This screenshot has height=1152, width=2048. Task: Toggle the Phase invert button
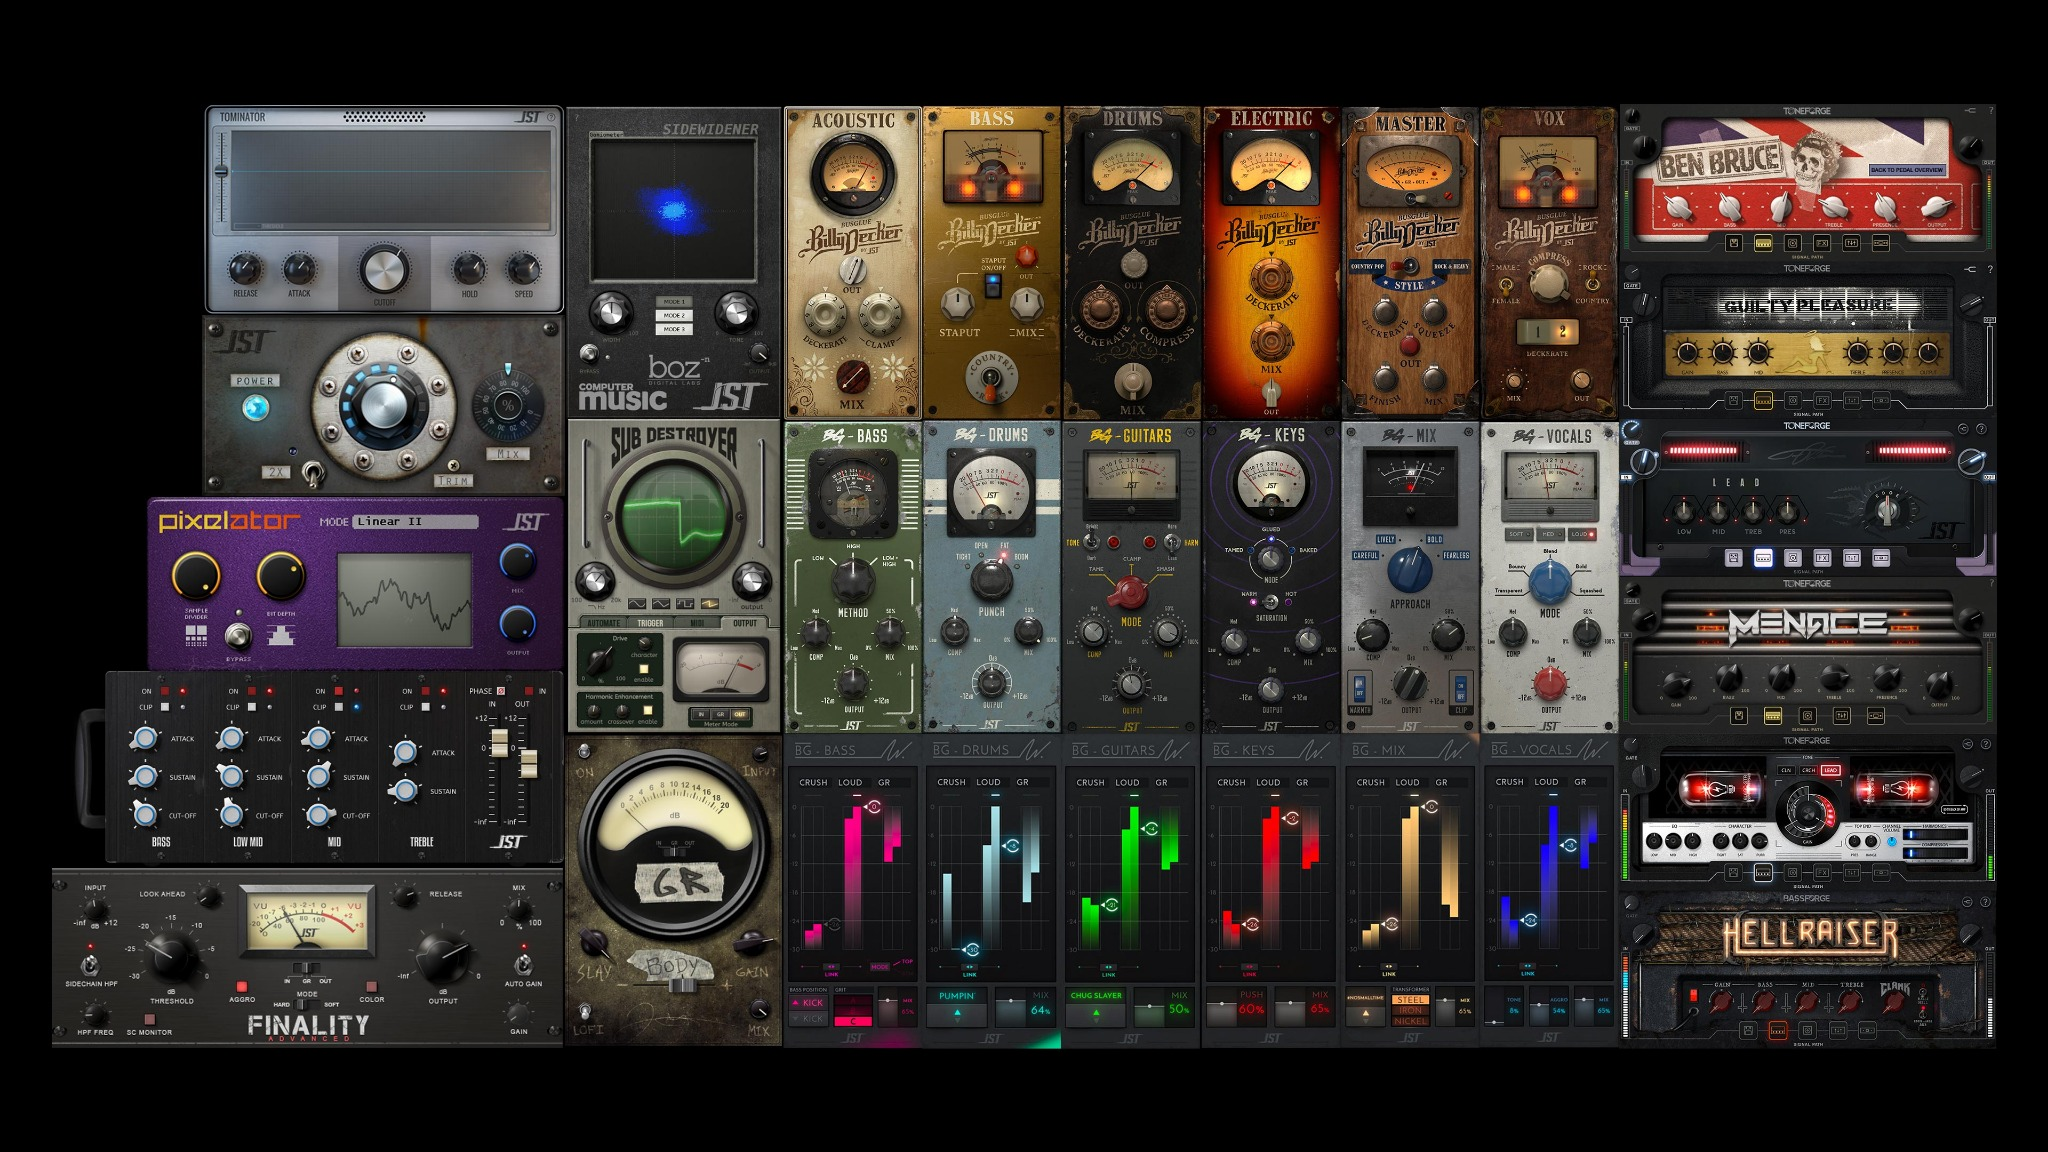[502, 691]
